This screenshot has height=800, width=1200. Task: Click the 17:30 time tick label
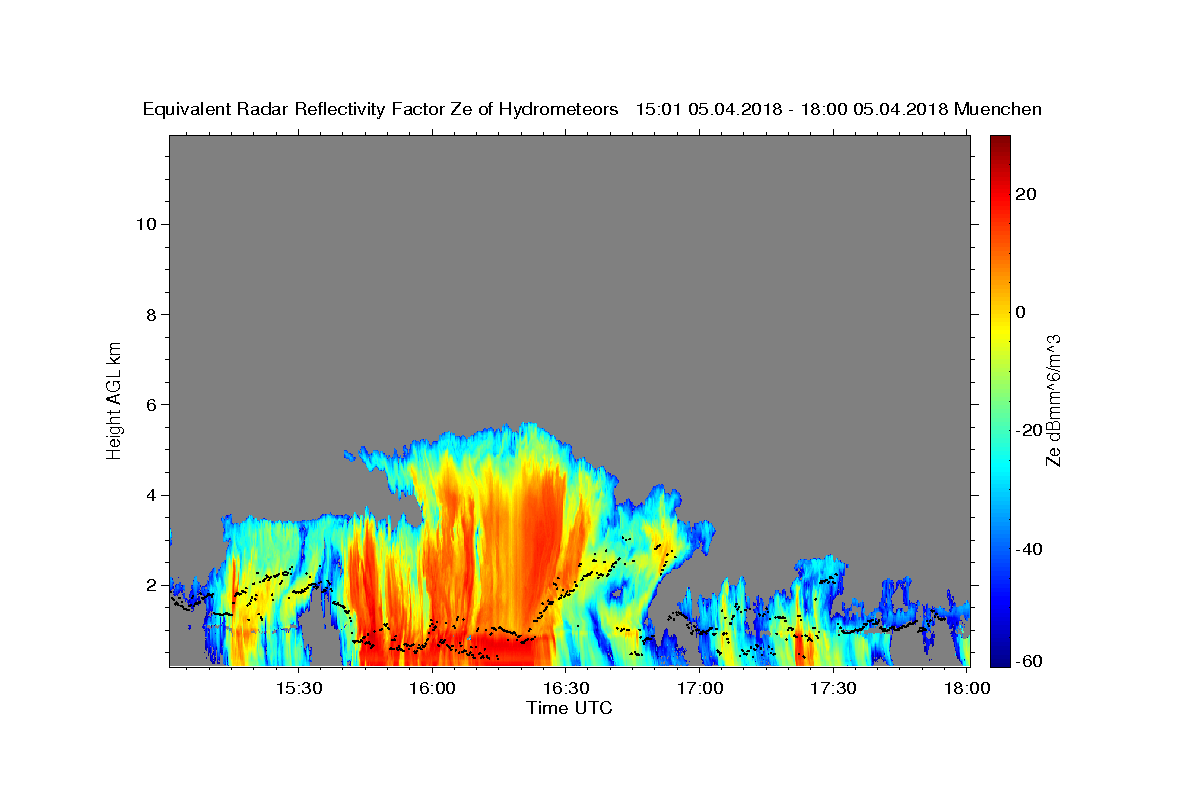pyautogui.click(x=833, y=688)
